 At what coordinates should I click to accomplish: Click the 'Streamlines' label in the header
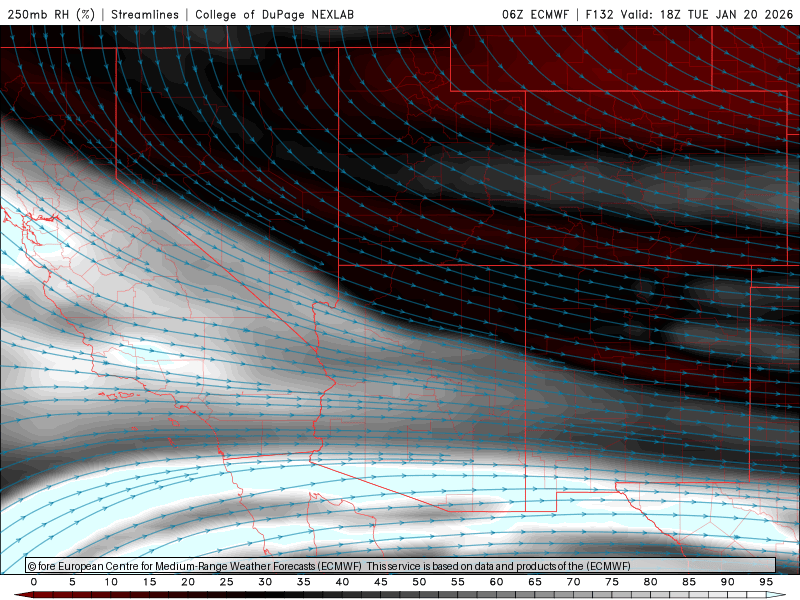(x=145, y=14)
